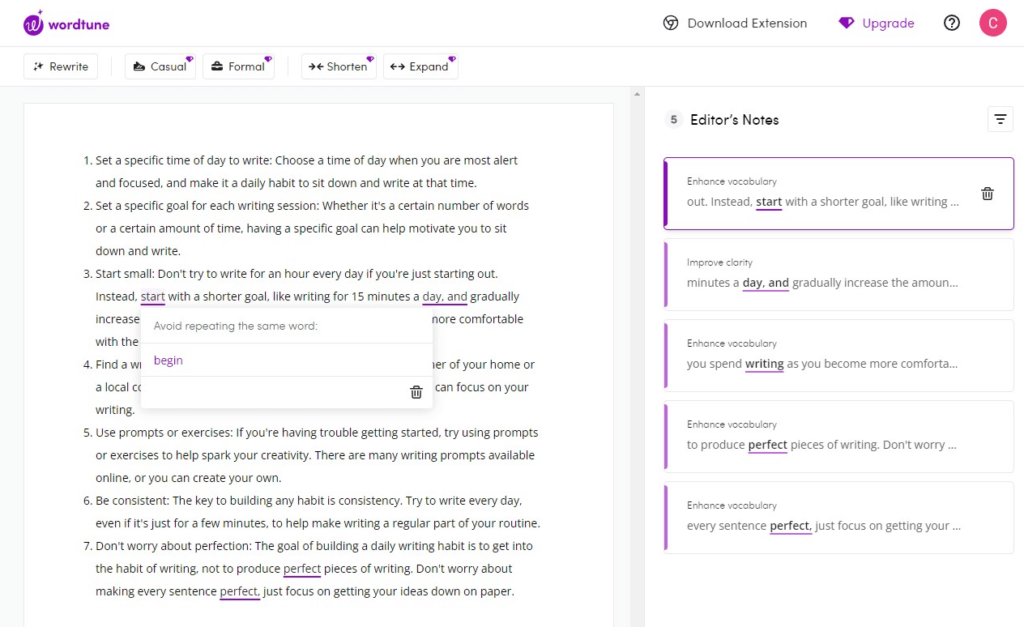Open the 'writing' Enhance vocabulary note

[838, 356]
